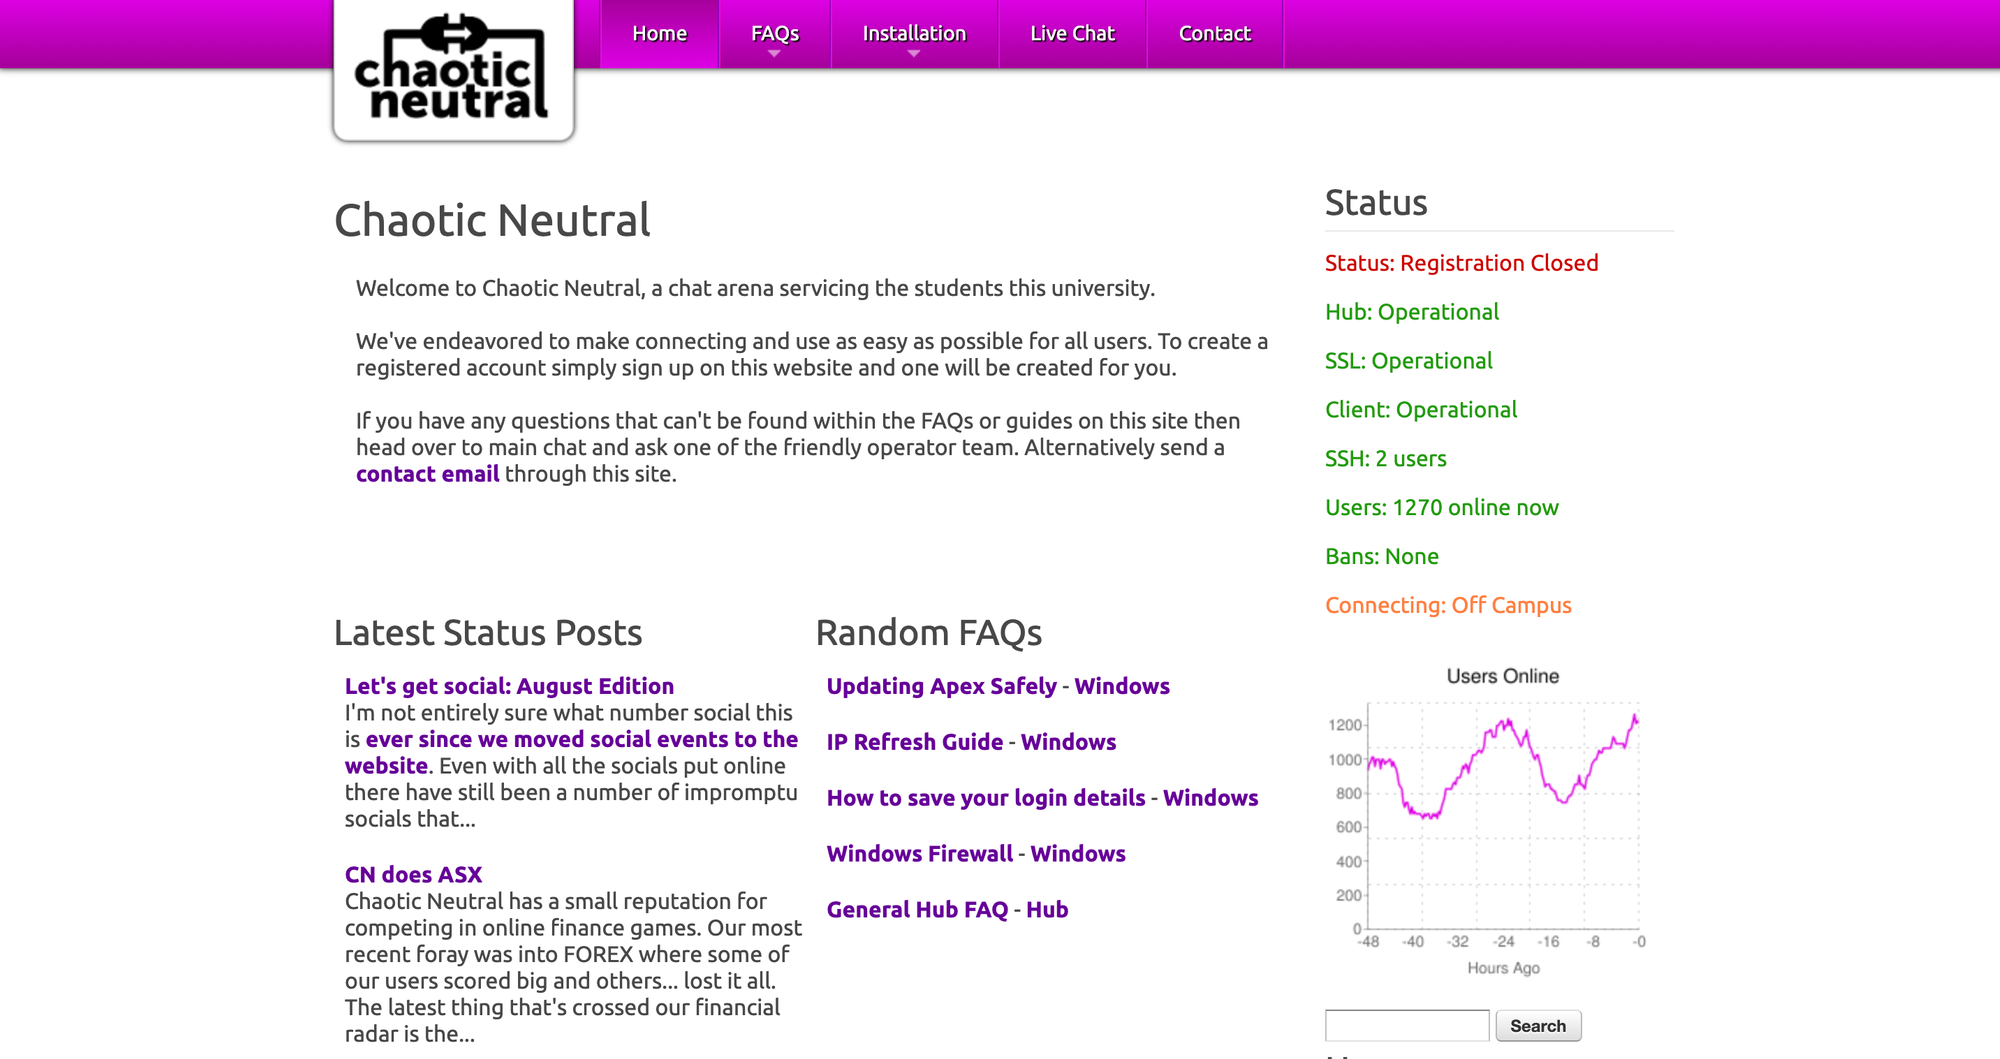Open Let's get social: August Edition post

click(509, 686)
